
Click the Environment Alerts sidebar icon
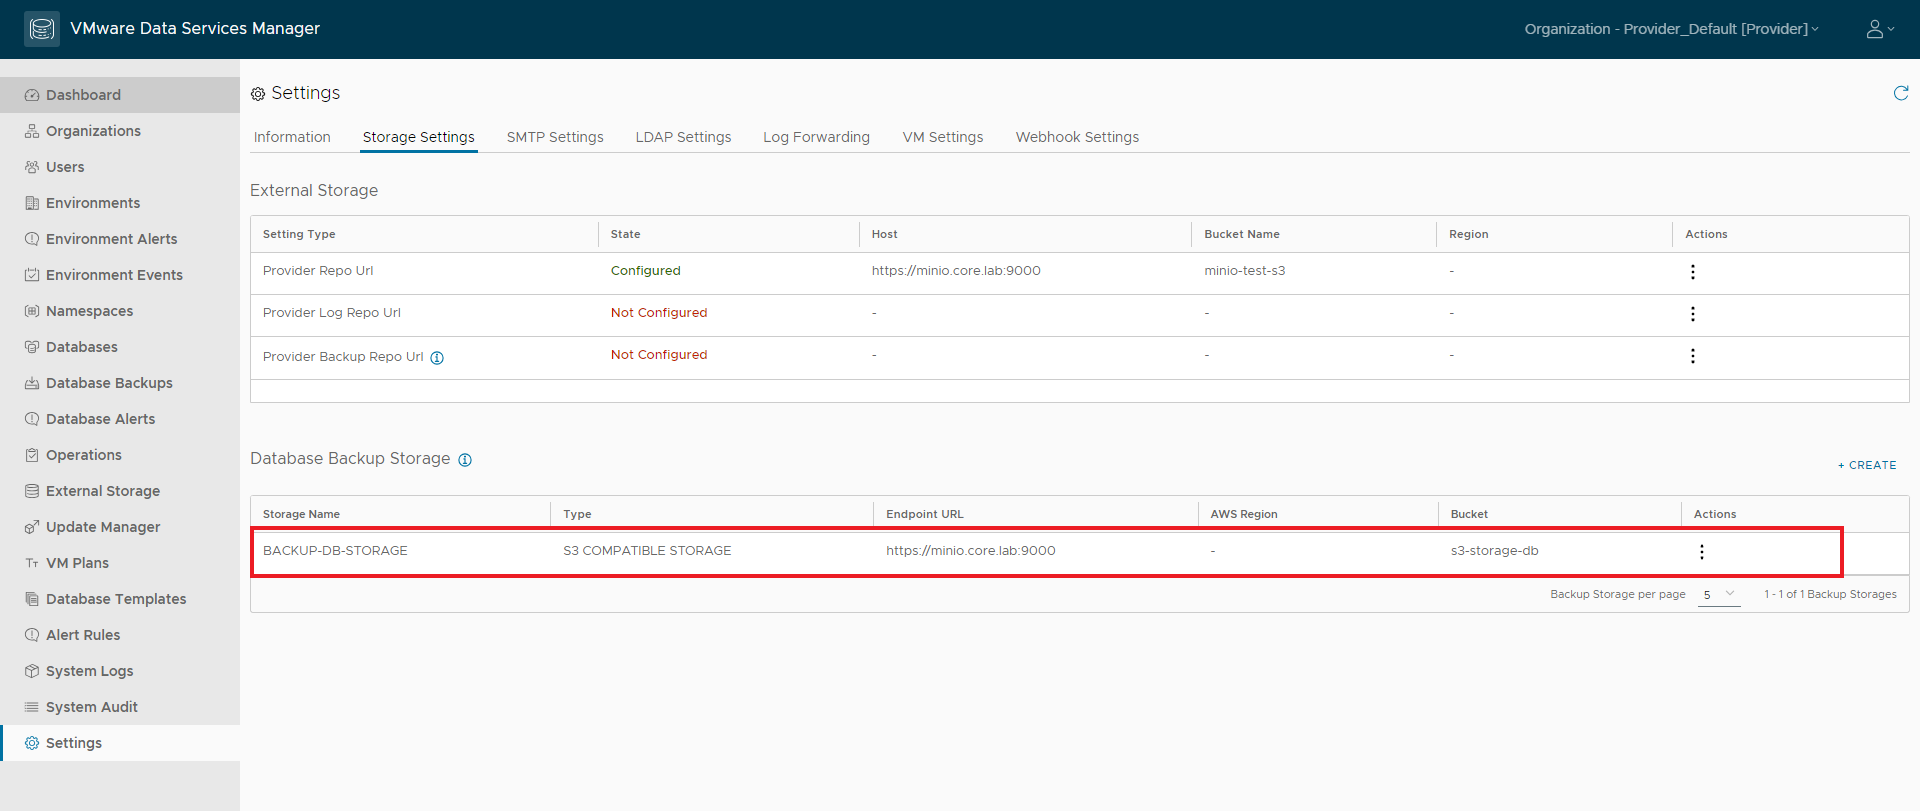pos(32,239)
